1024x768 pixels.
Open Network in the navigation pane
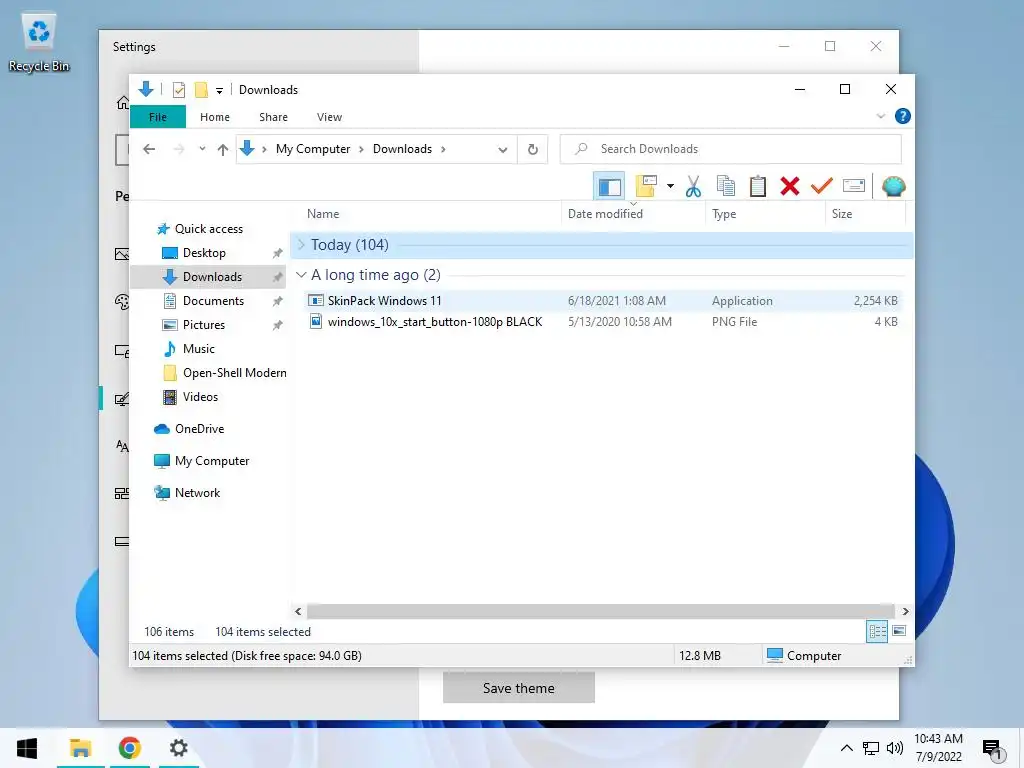point(197,493)
